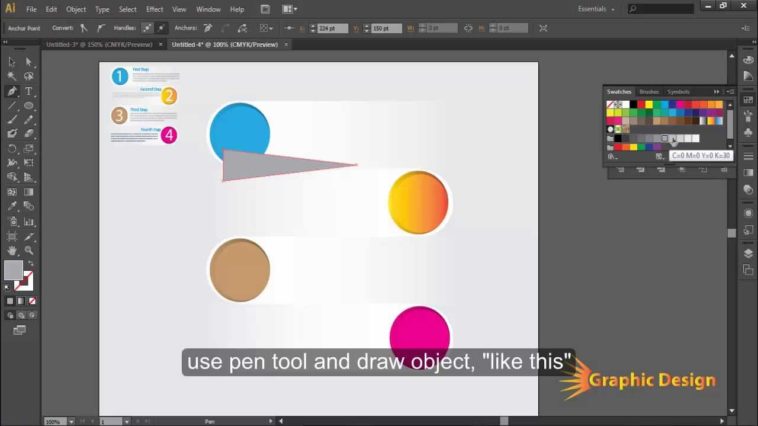Screen dimensions: 758x426
Task: Toggle hide handles for multiple anchors
Action: click(160, 28)
